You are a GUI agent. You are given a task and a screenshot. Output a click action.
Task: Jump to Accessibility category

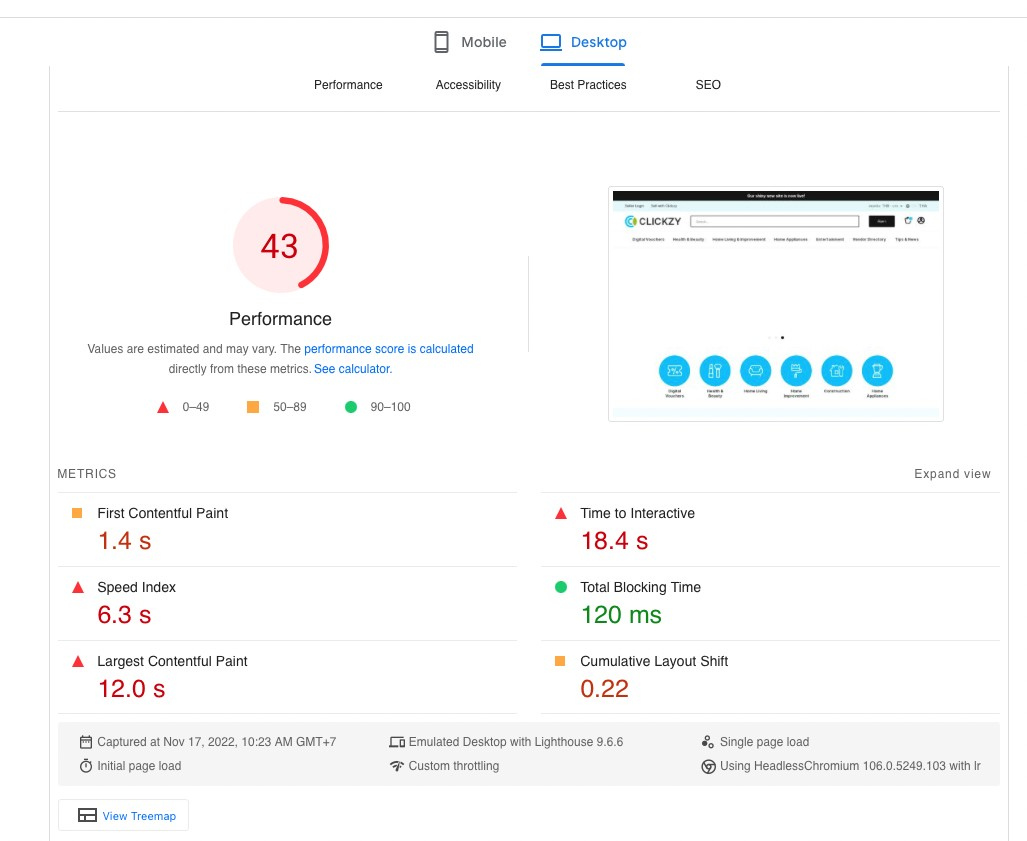coord(468,84)
